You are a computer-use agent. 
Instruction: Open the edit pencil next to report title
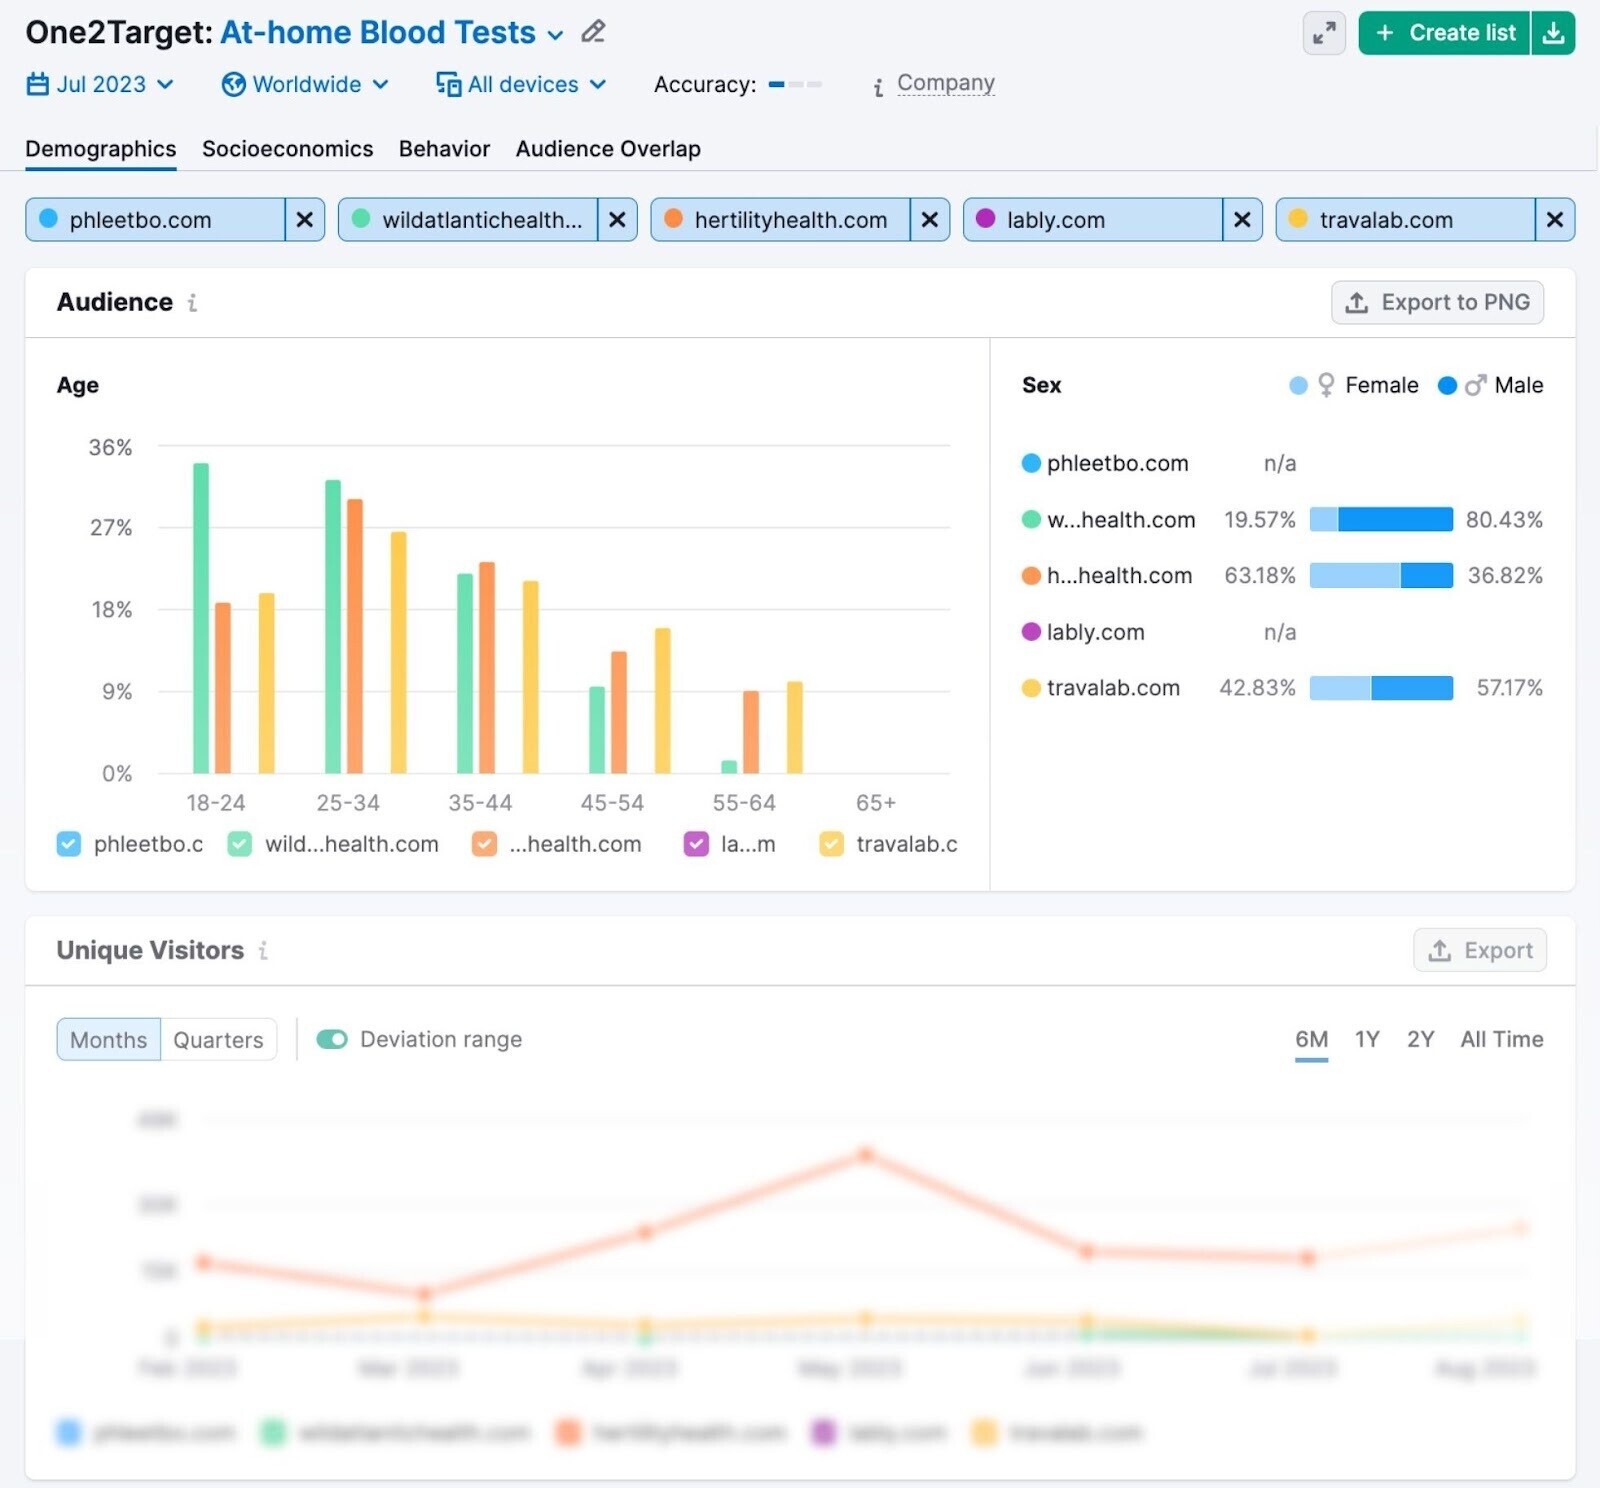click(x=592, y=32)
